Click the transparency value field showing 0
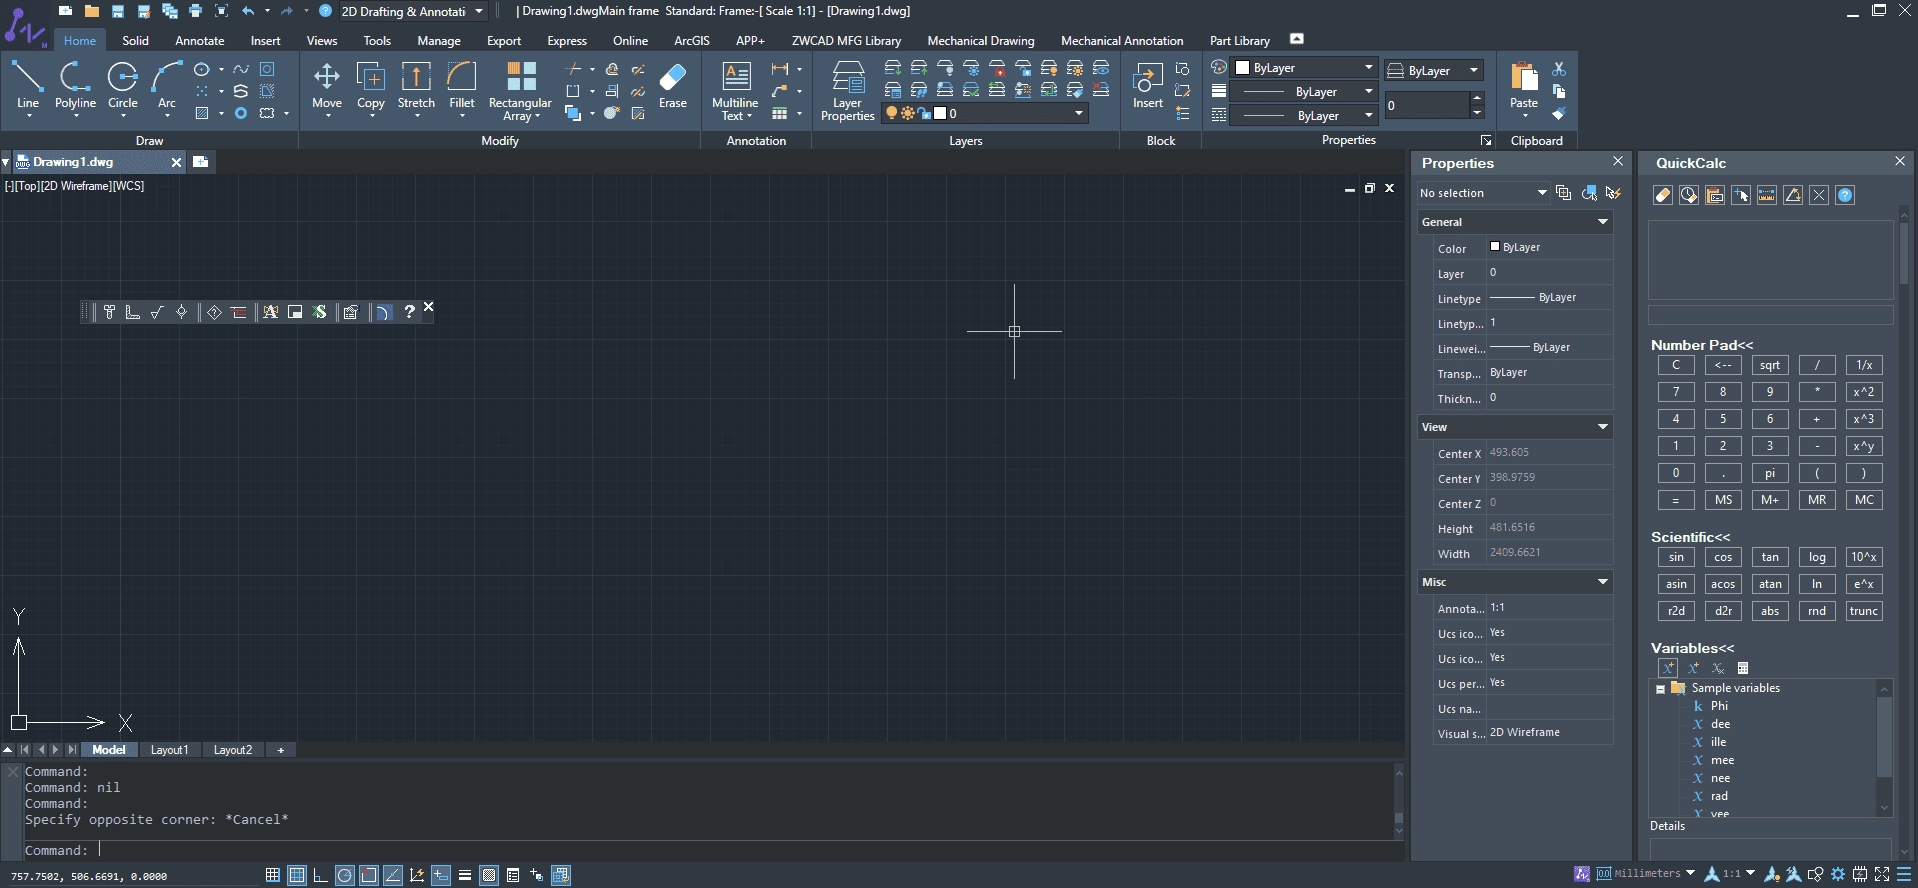 tap(1427, 105)
